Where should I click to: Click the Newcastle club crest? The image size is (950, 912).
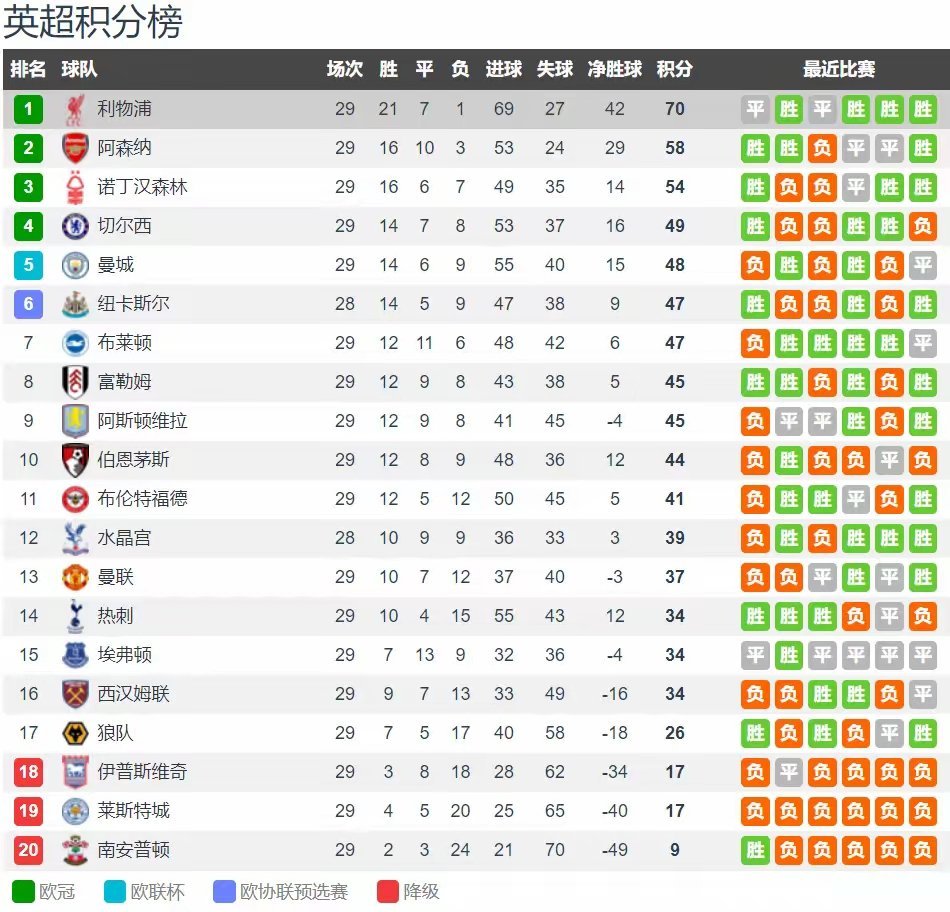point(75,304)
